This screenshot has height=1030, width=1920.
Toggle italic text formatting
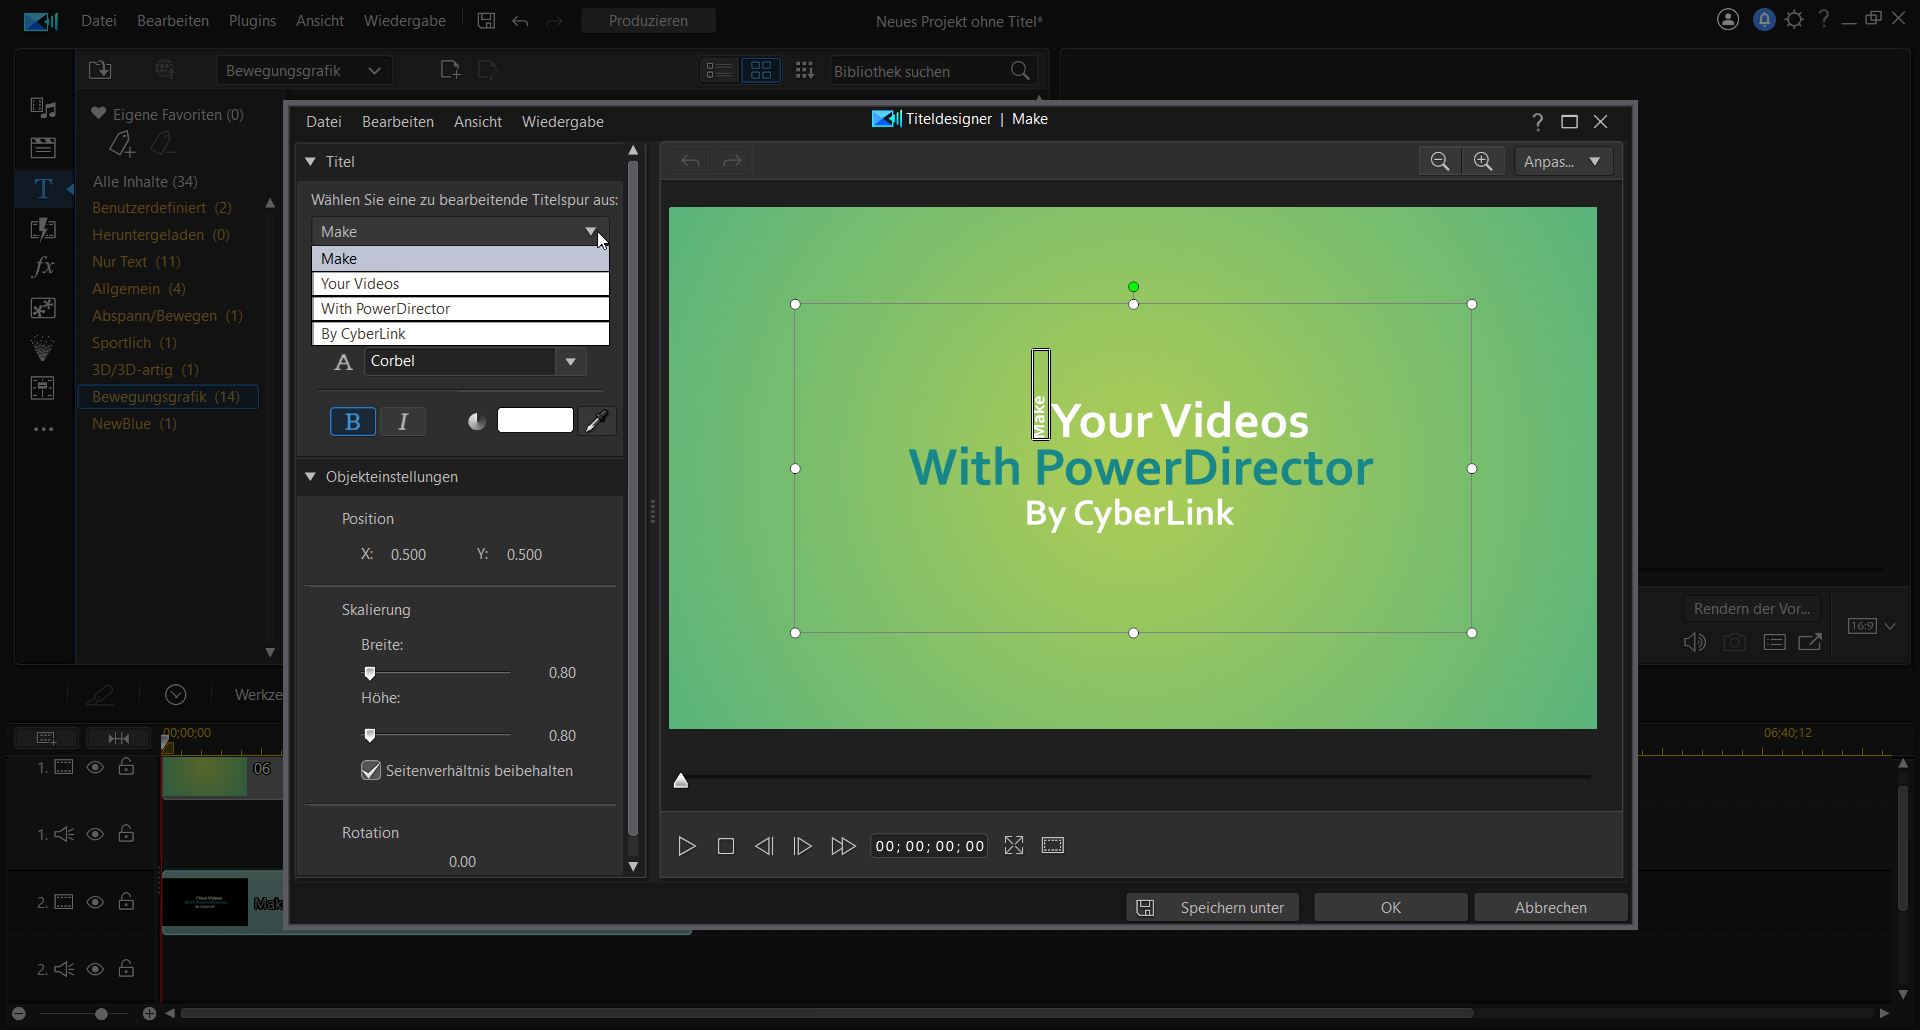tap(403, 422)
